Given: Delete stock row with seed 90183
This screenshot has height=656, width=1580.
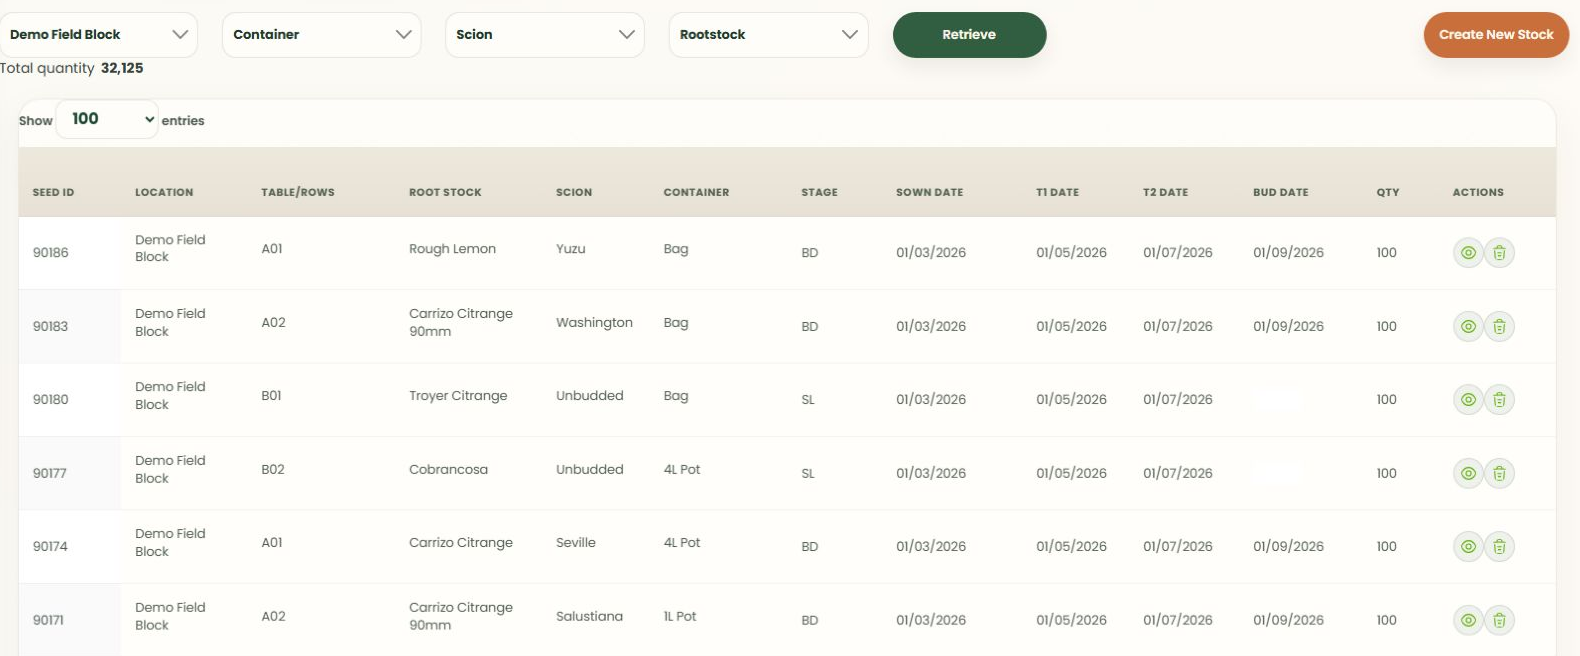Looking at the screenshot, I should click(x=1499, y=326).
